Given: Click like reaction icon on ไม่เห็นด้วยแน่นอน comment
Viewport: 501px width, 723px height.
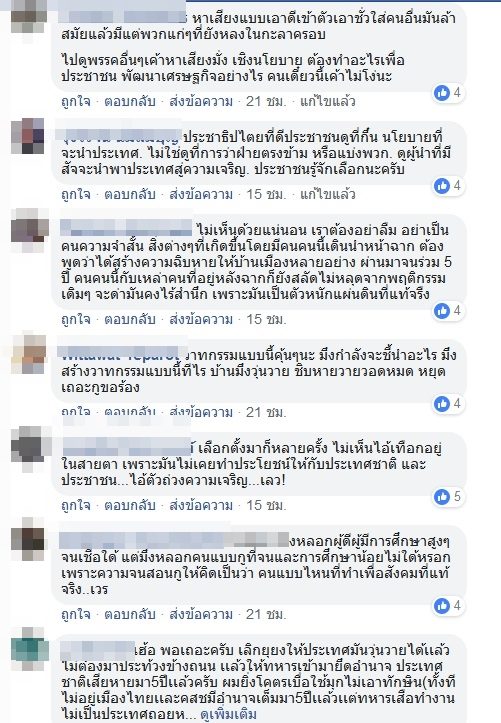Looking at the screenshot, I should pyautogui.click(x=442, y=311).
